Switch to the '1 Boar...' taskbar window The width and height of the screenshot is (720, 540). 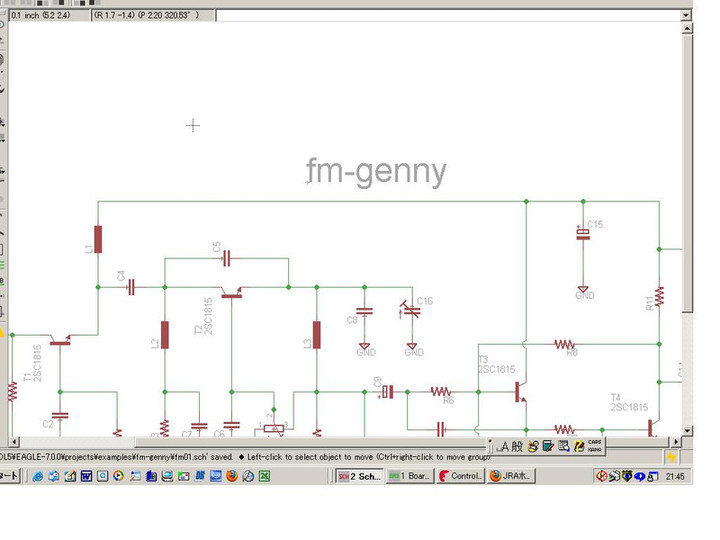tap(409, 477)
